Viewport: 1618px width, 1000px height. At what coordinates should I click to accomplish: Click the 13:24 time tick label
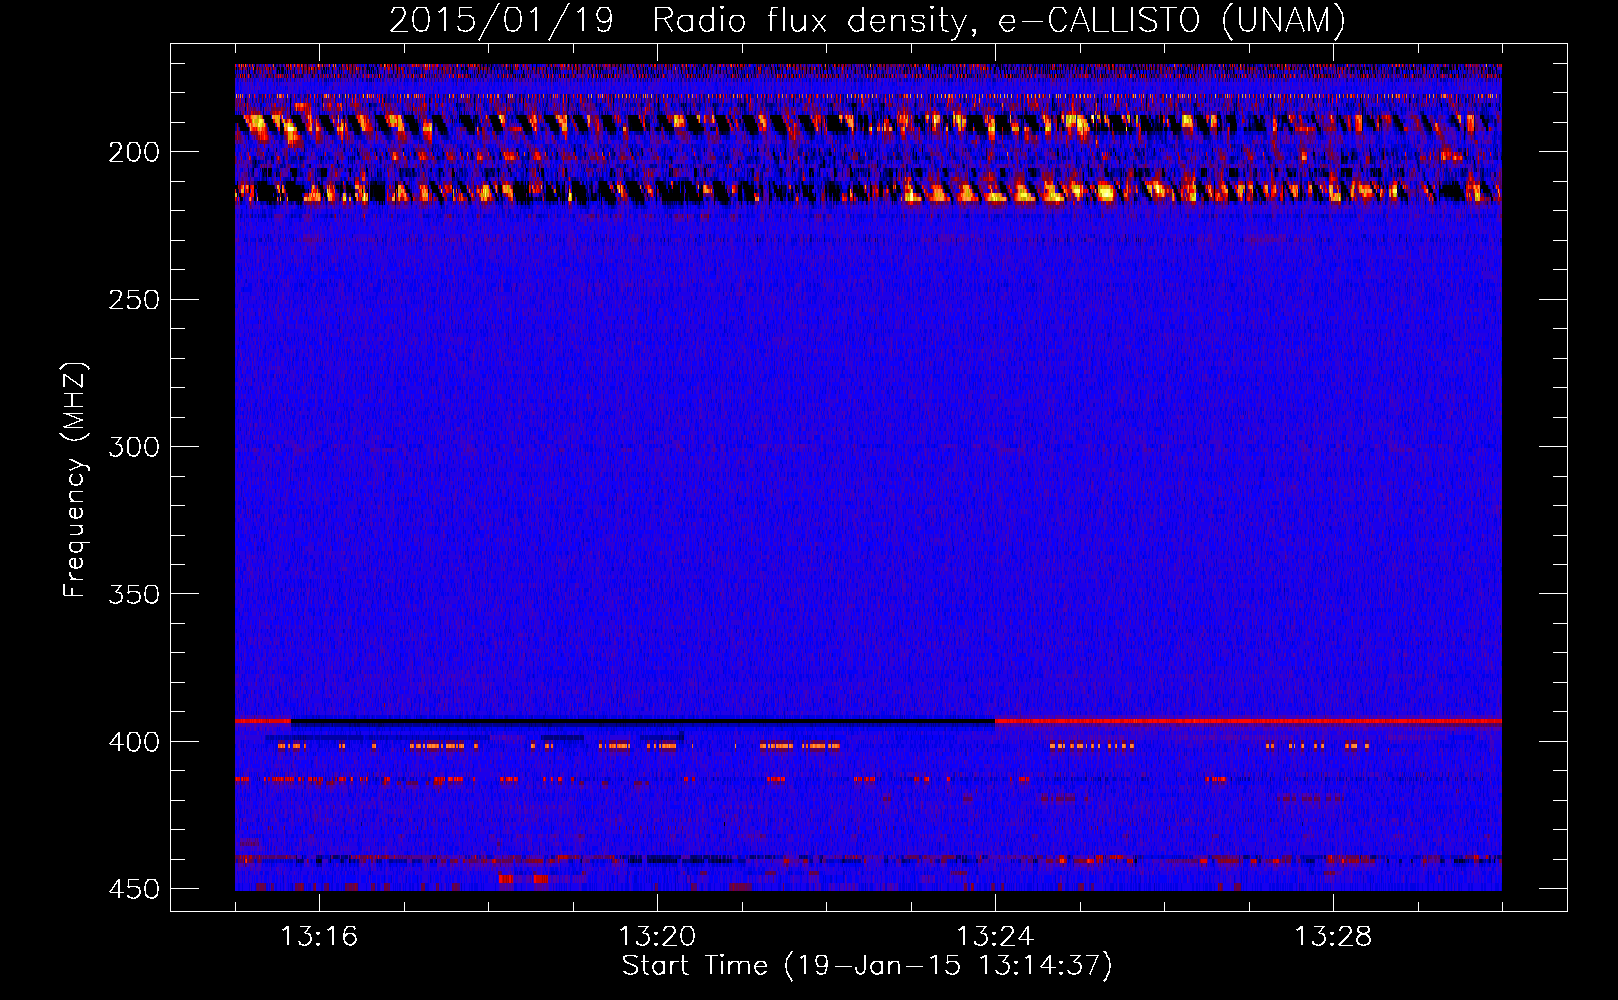[995, 936]
